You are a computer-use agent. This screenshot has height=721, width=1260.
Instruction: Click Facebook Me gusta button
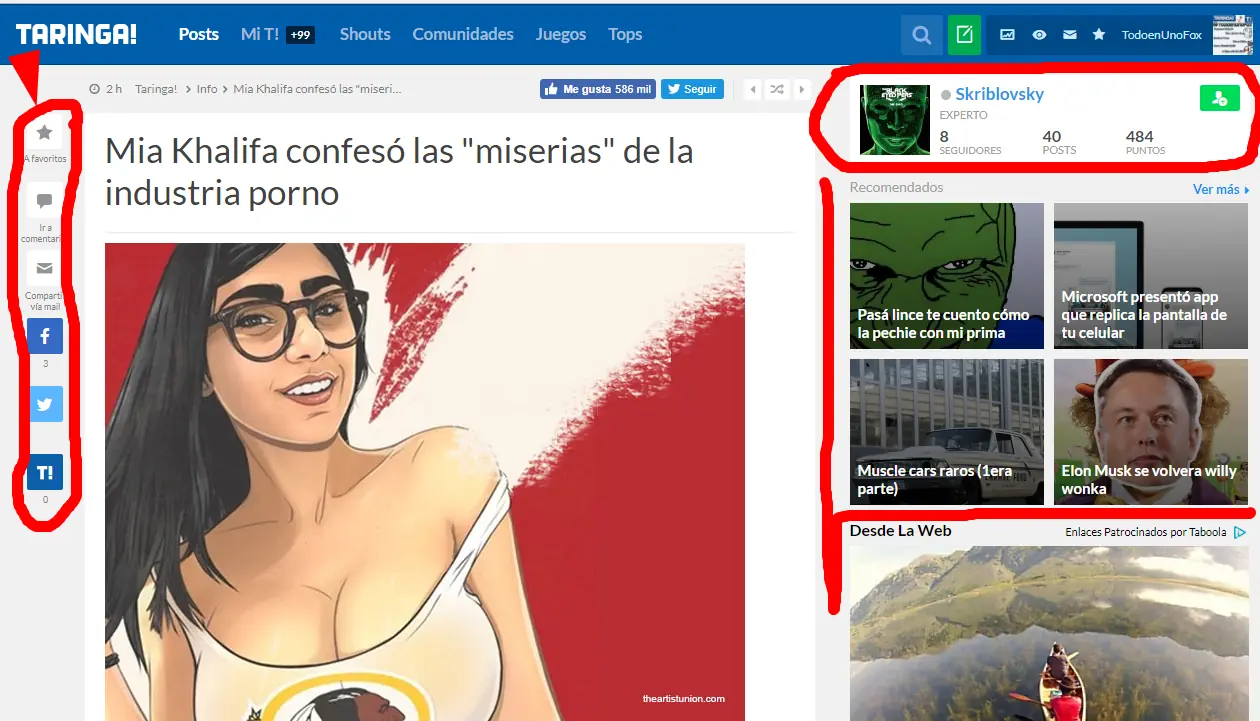(x=598, y=89)
